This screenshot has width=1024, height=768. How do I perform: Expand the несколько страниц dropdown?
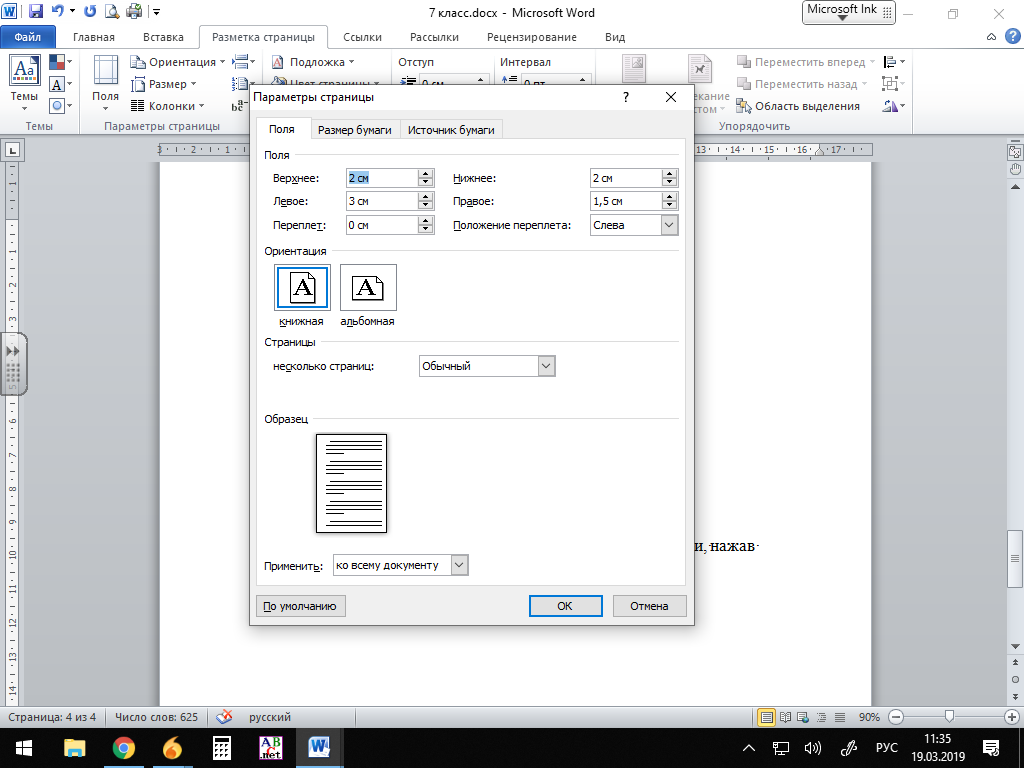point(546,366)
